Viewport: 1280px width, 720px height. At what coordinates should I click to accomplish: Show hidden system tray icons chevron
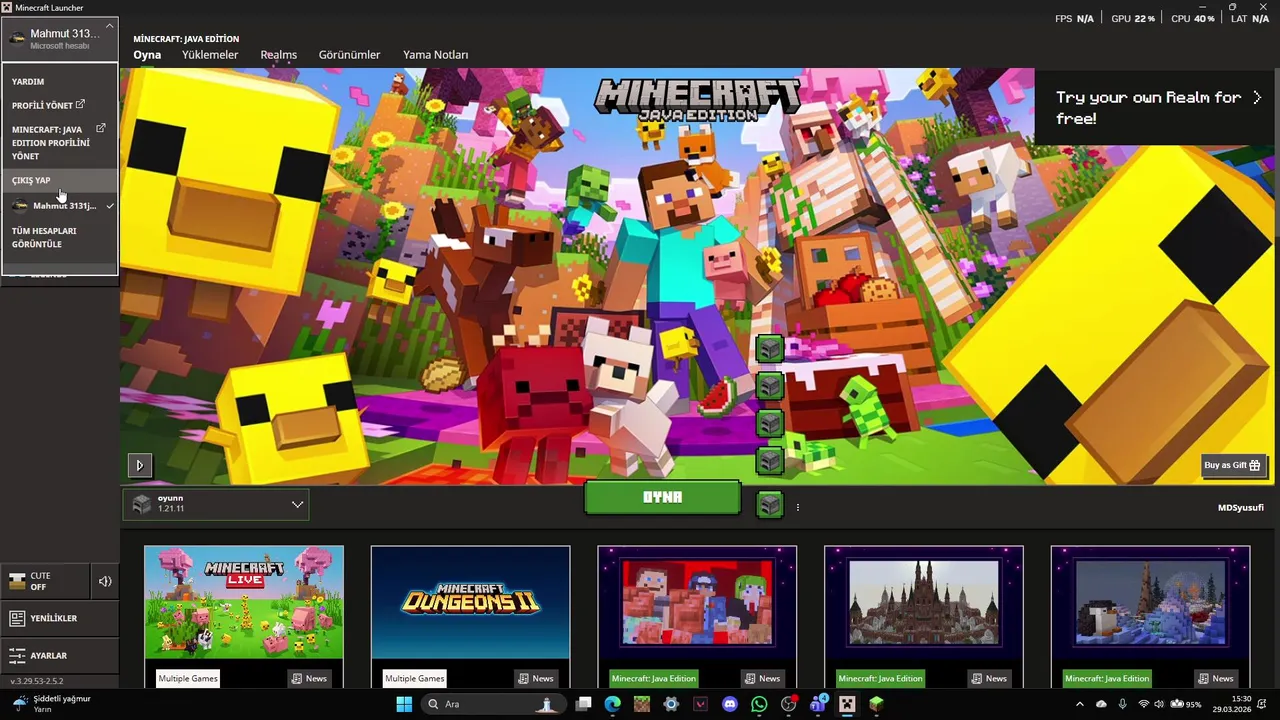[1079, 704]
